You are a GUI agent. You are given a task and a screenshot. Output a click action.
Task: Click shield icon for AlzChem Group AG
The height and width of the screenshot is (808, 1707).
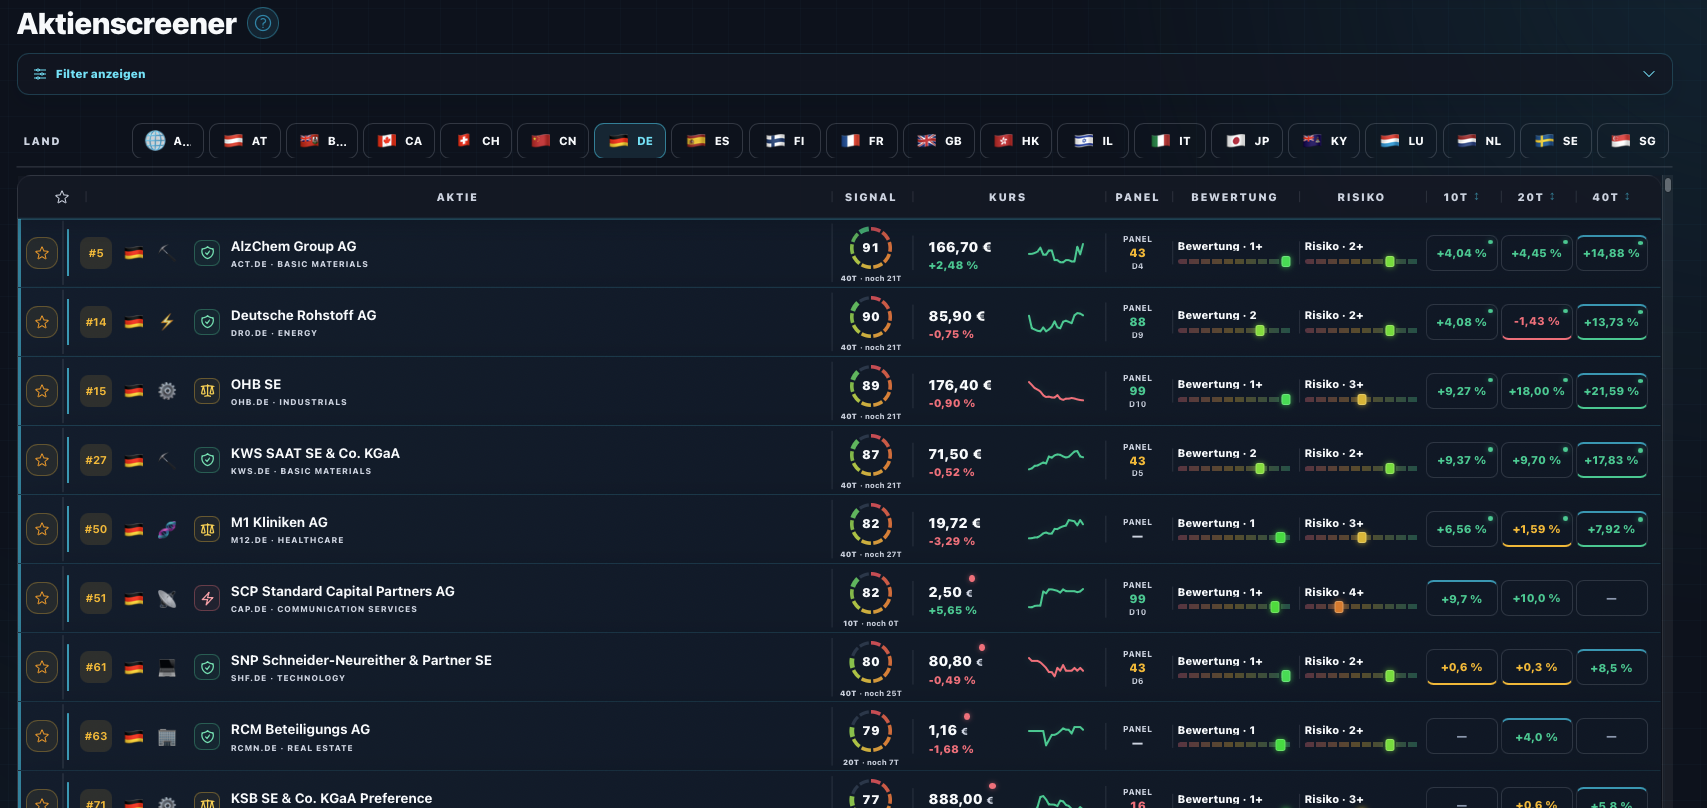(207, 253)
